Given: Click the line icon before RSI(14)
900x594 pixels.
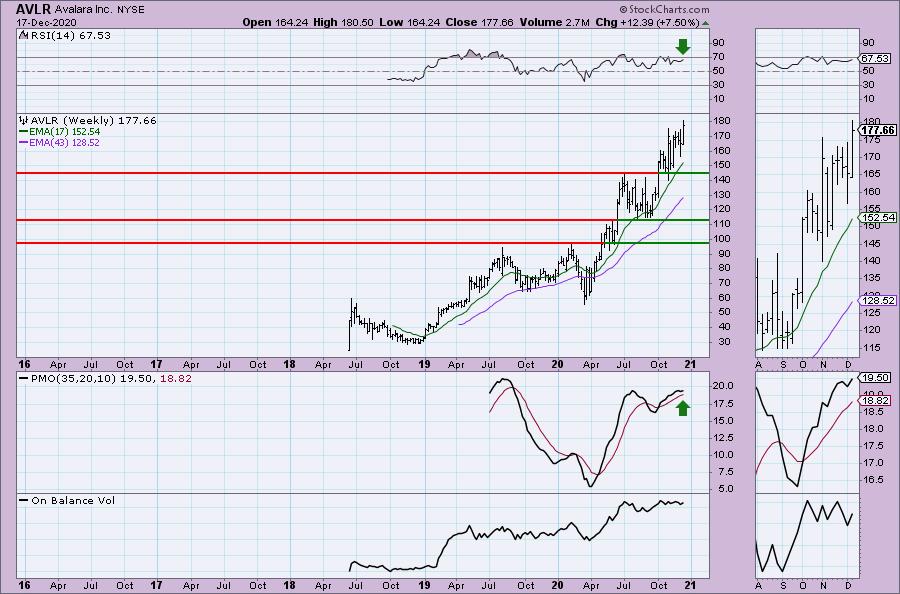Looking at the screenshot, I should (24, 35).
